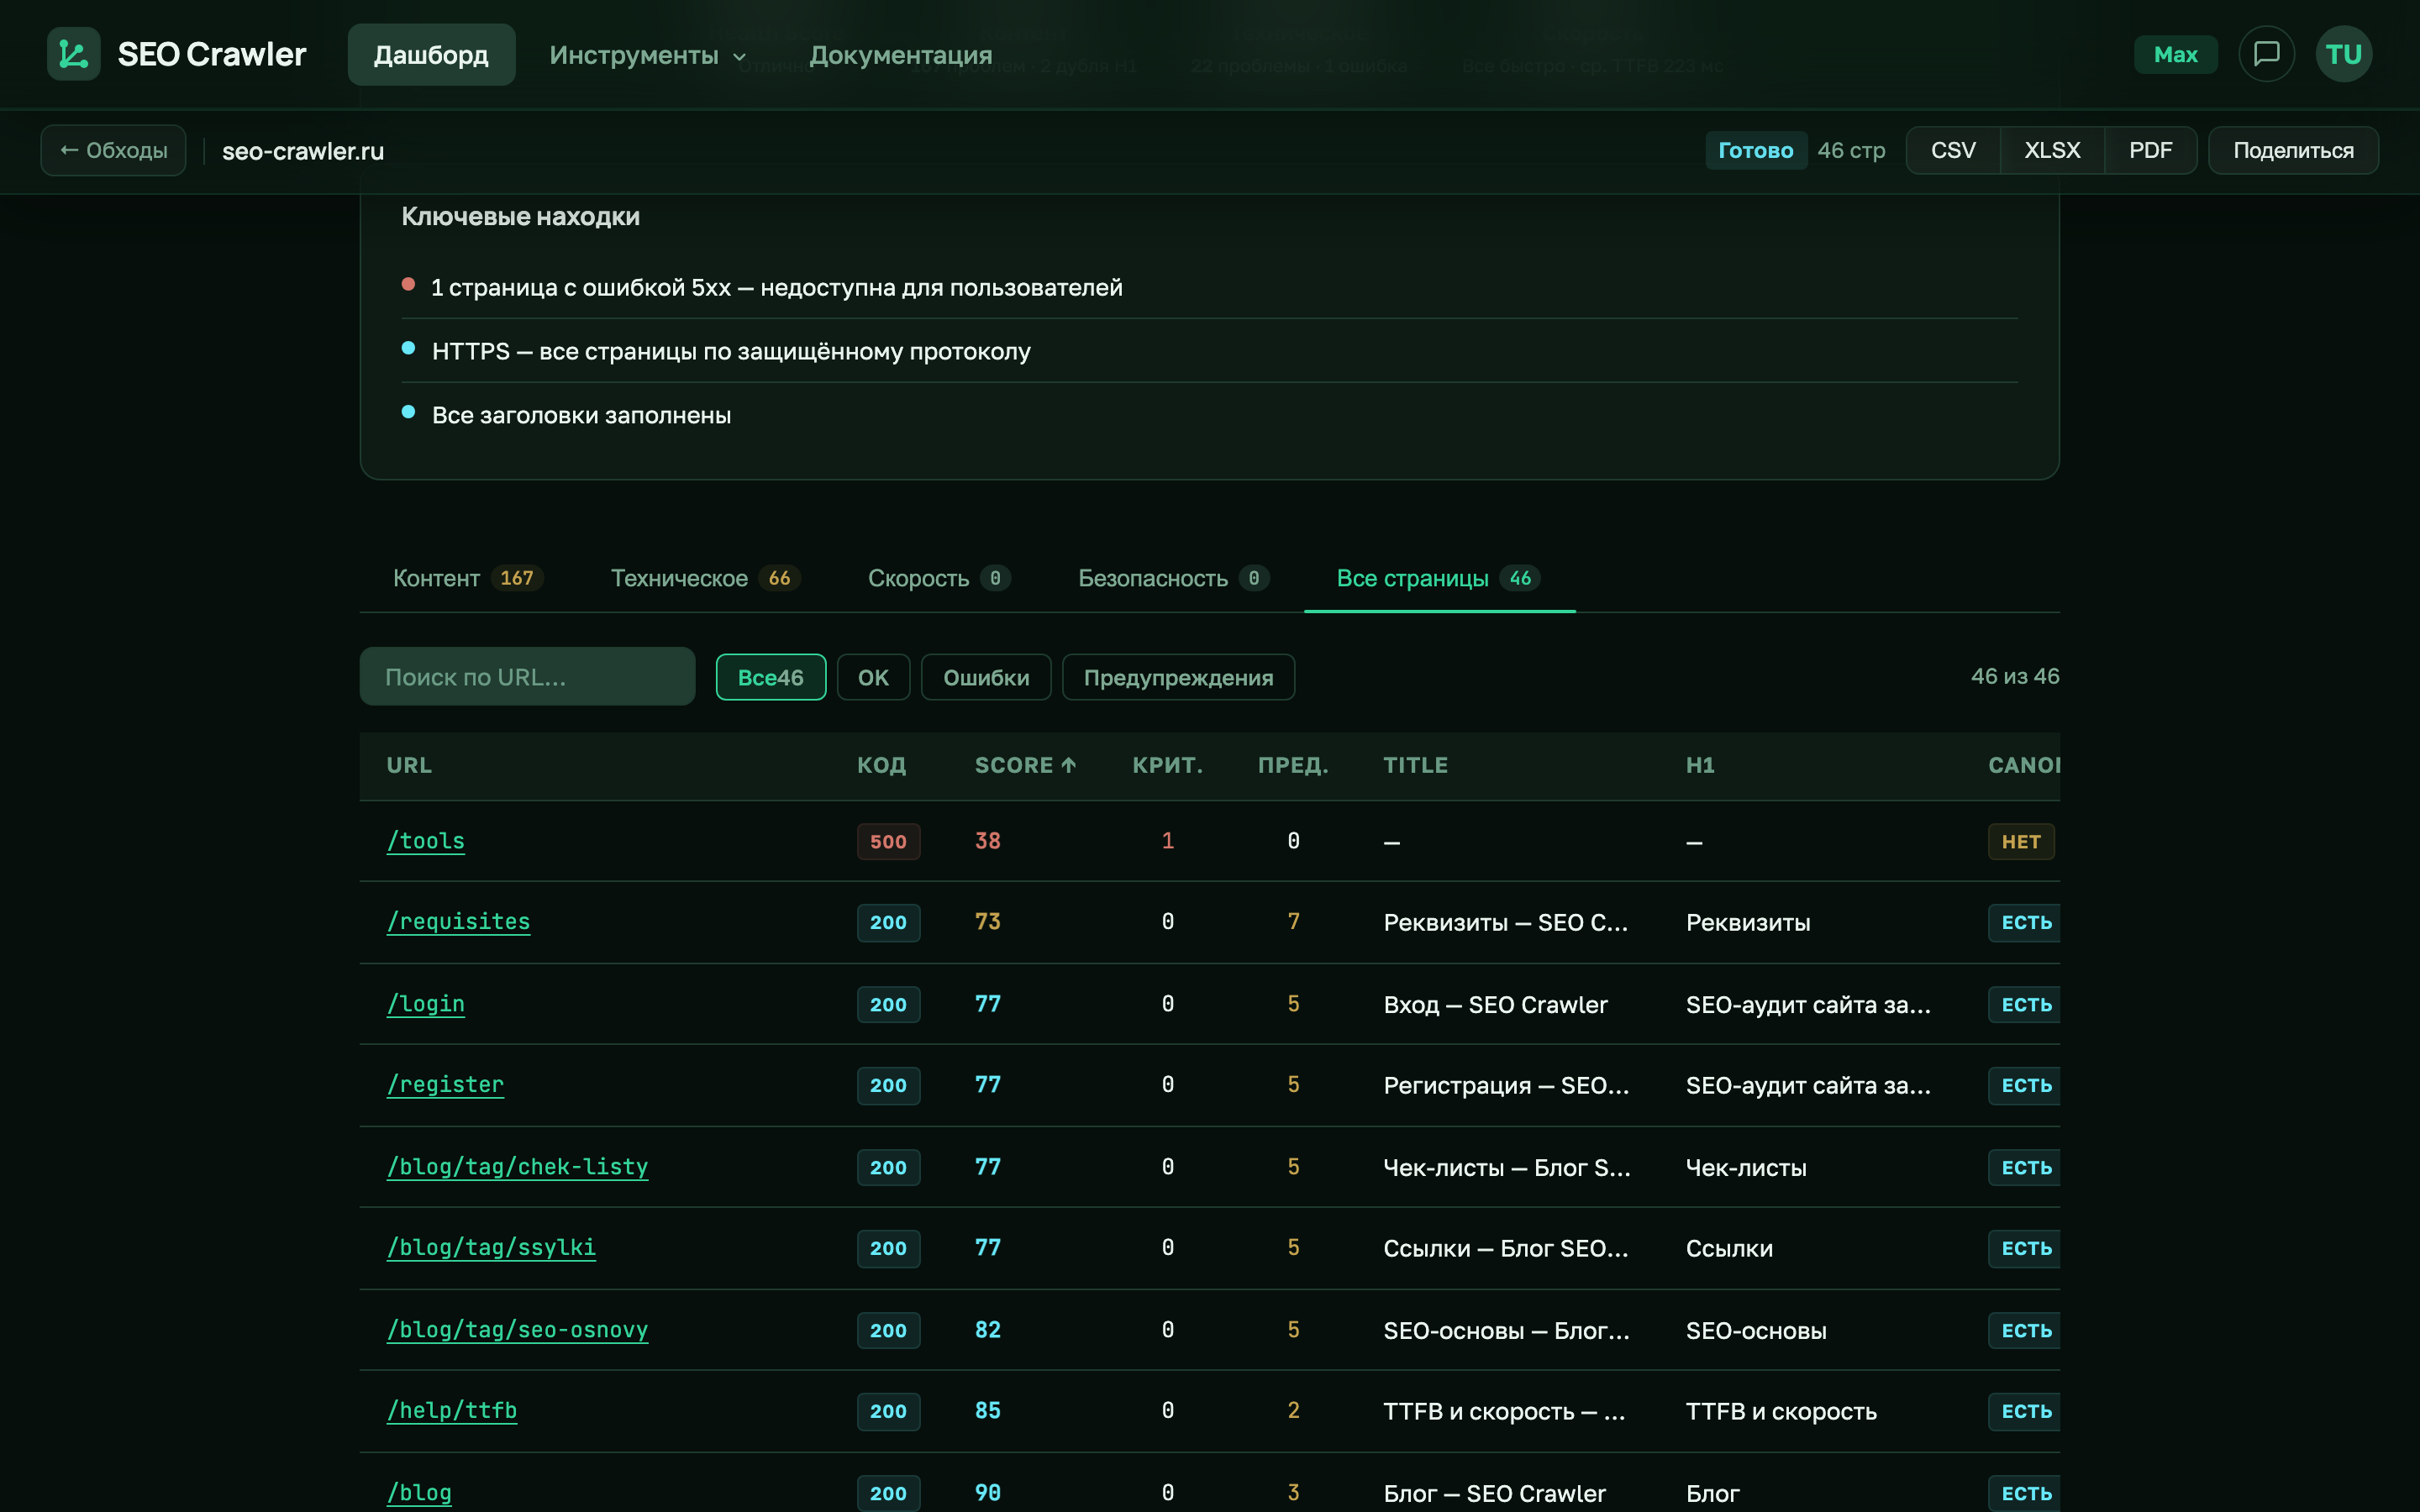Open the /blog/tag/ssylki link
This screenshot has width=2420, height=1512.
491,1248
